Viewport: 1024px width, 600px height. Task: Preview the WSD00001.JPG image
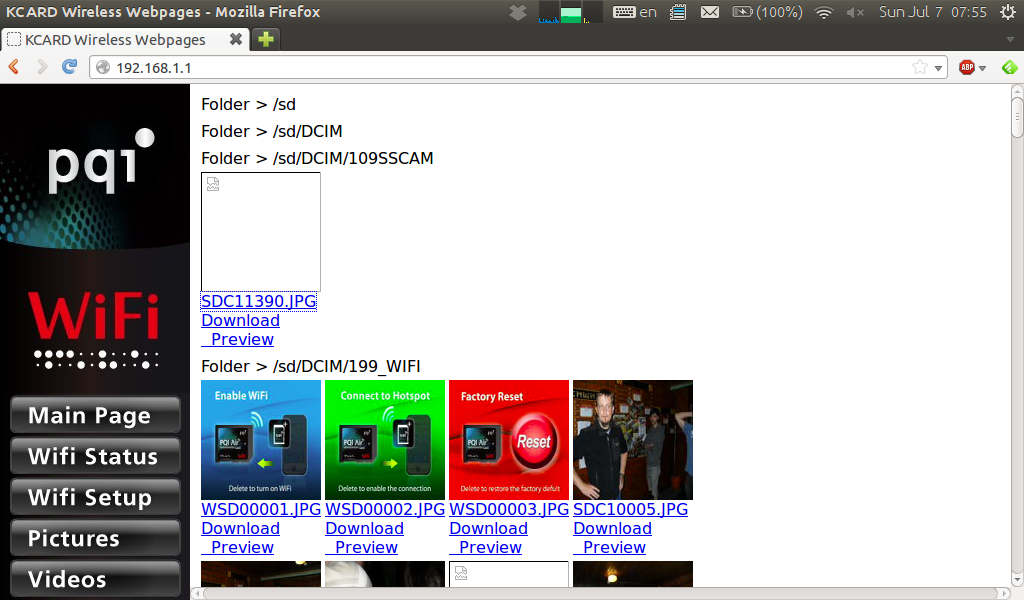click(238, 547)
